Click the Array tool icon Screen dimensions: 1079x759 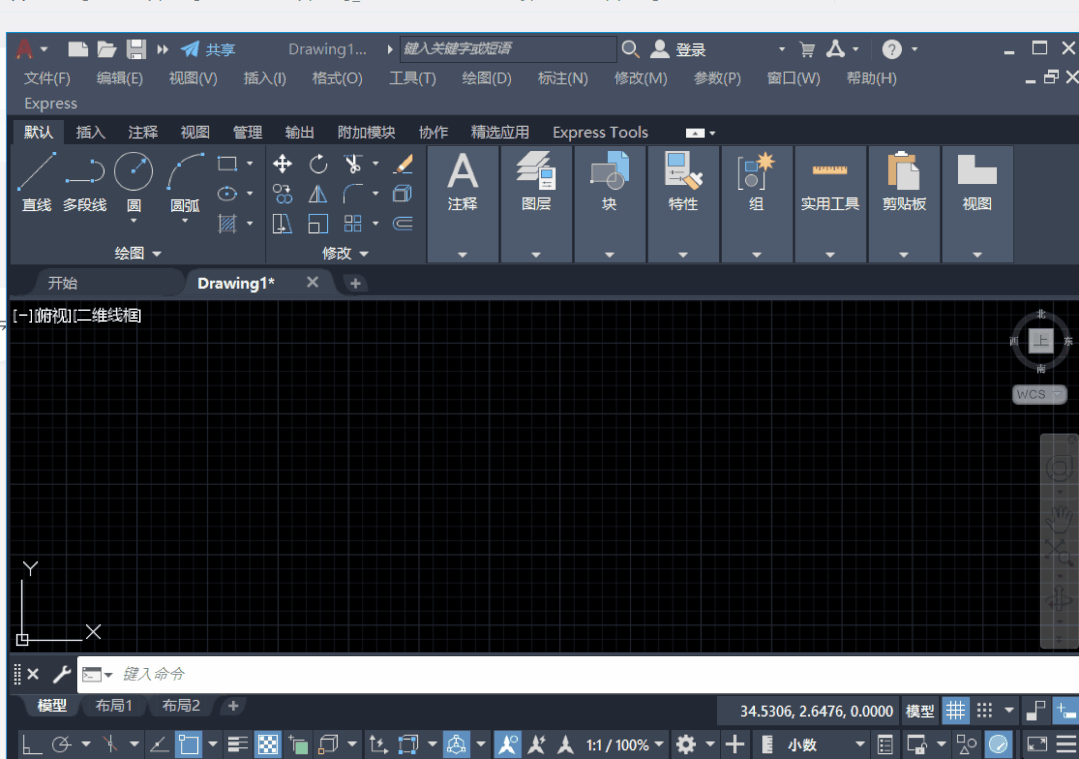click(x=353, y=224)
